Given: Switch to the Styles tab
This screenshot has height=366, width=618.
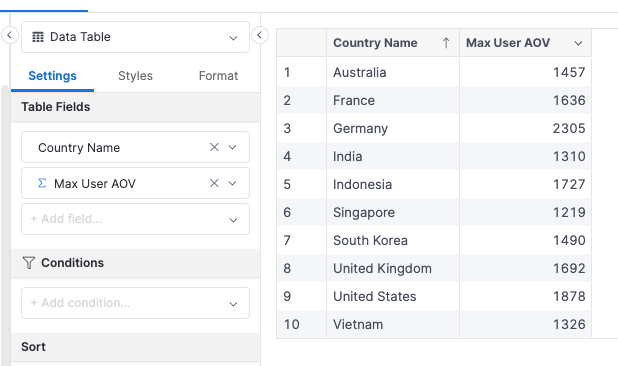Looking at the screenshot, I should (135, 76).
